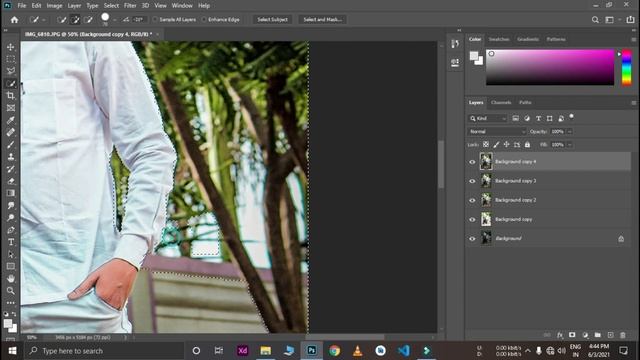Image resolution: width=640 pixels, height=360 pixels.
Task: Select the Path Selection tool
Action: [x=11, y=254]
